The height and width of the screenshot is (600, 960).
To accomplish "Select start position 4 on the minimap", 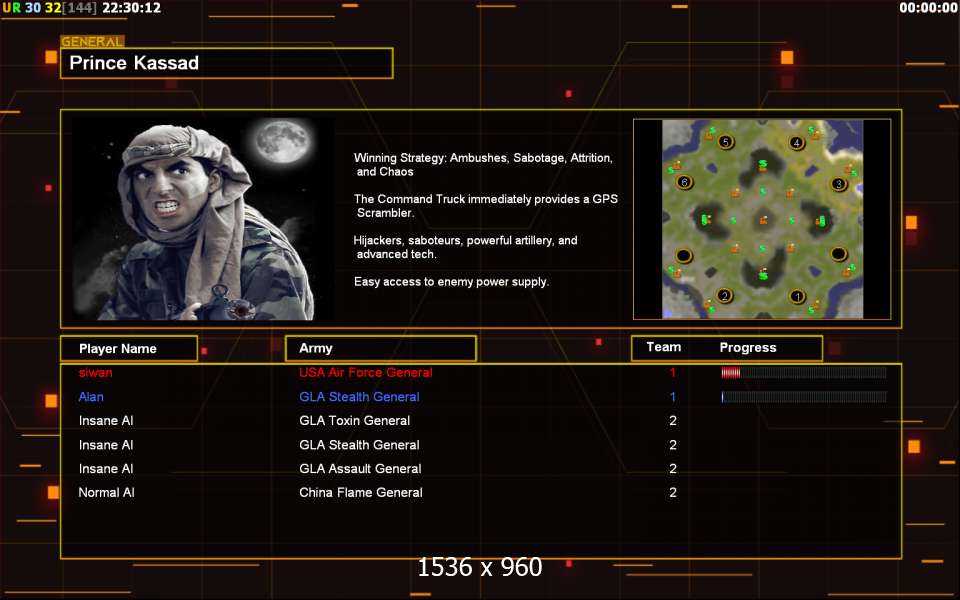I will pyautogui.click(x=796, y=143).
